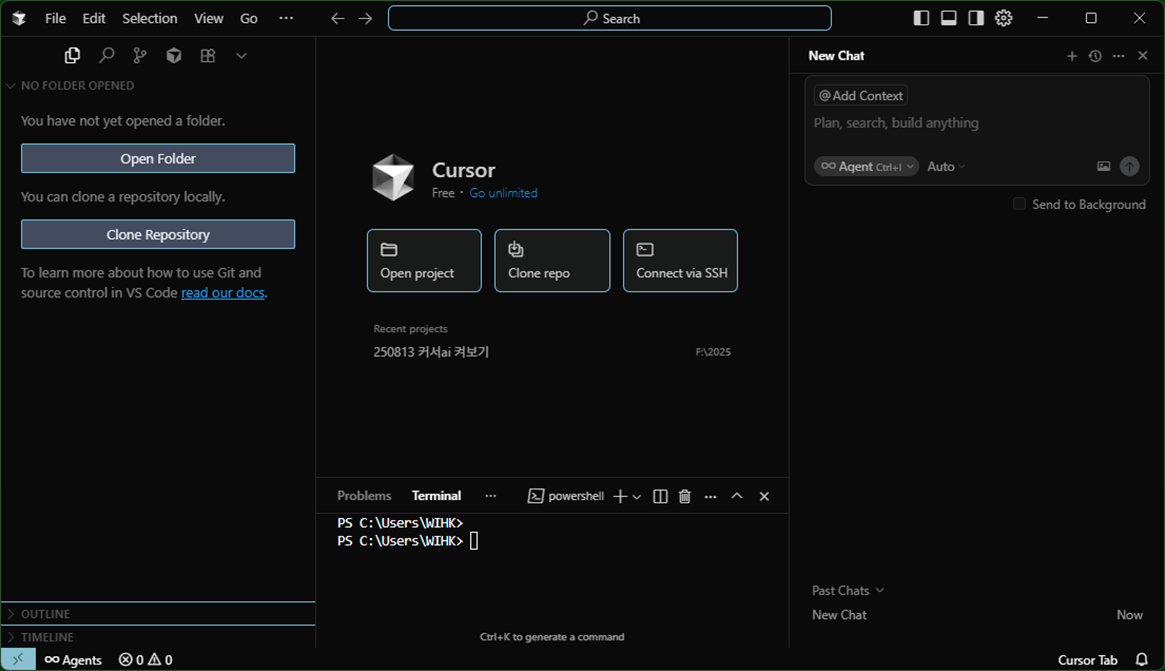Select the powershell terminal label

(565, 496)
